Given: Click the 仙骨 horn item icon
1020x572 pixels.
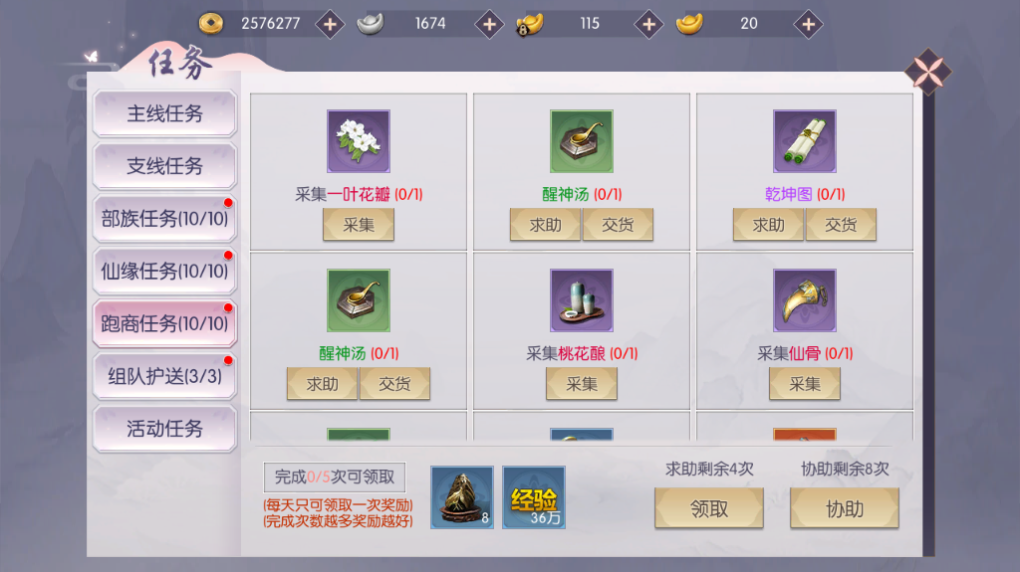Looking at the screenshot, I should pos(805,301).
